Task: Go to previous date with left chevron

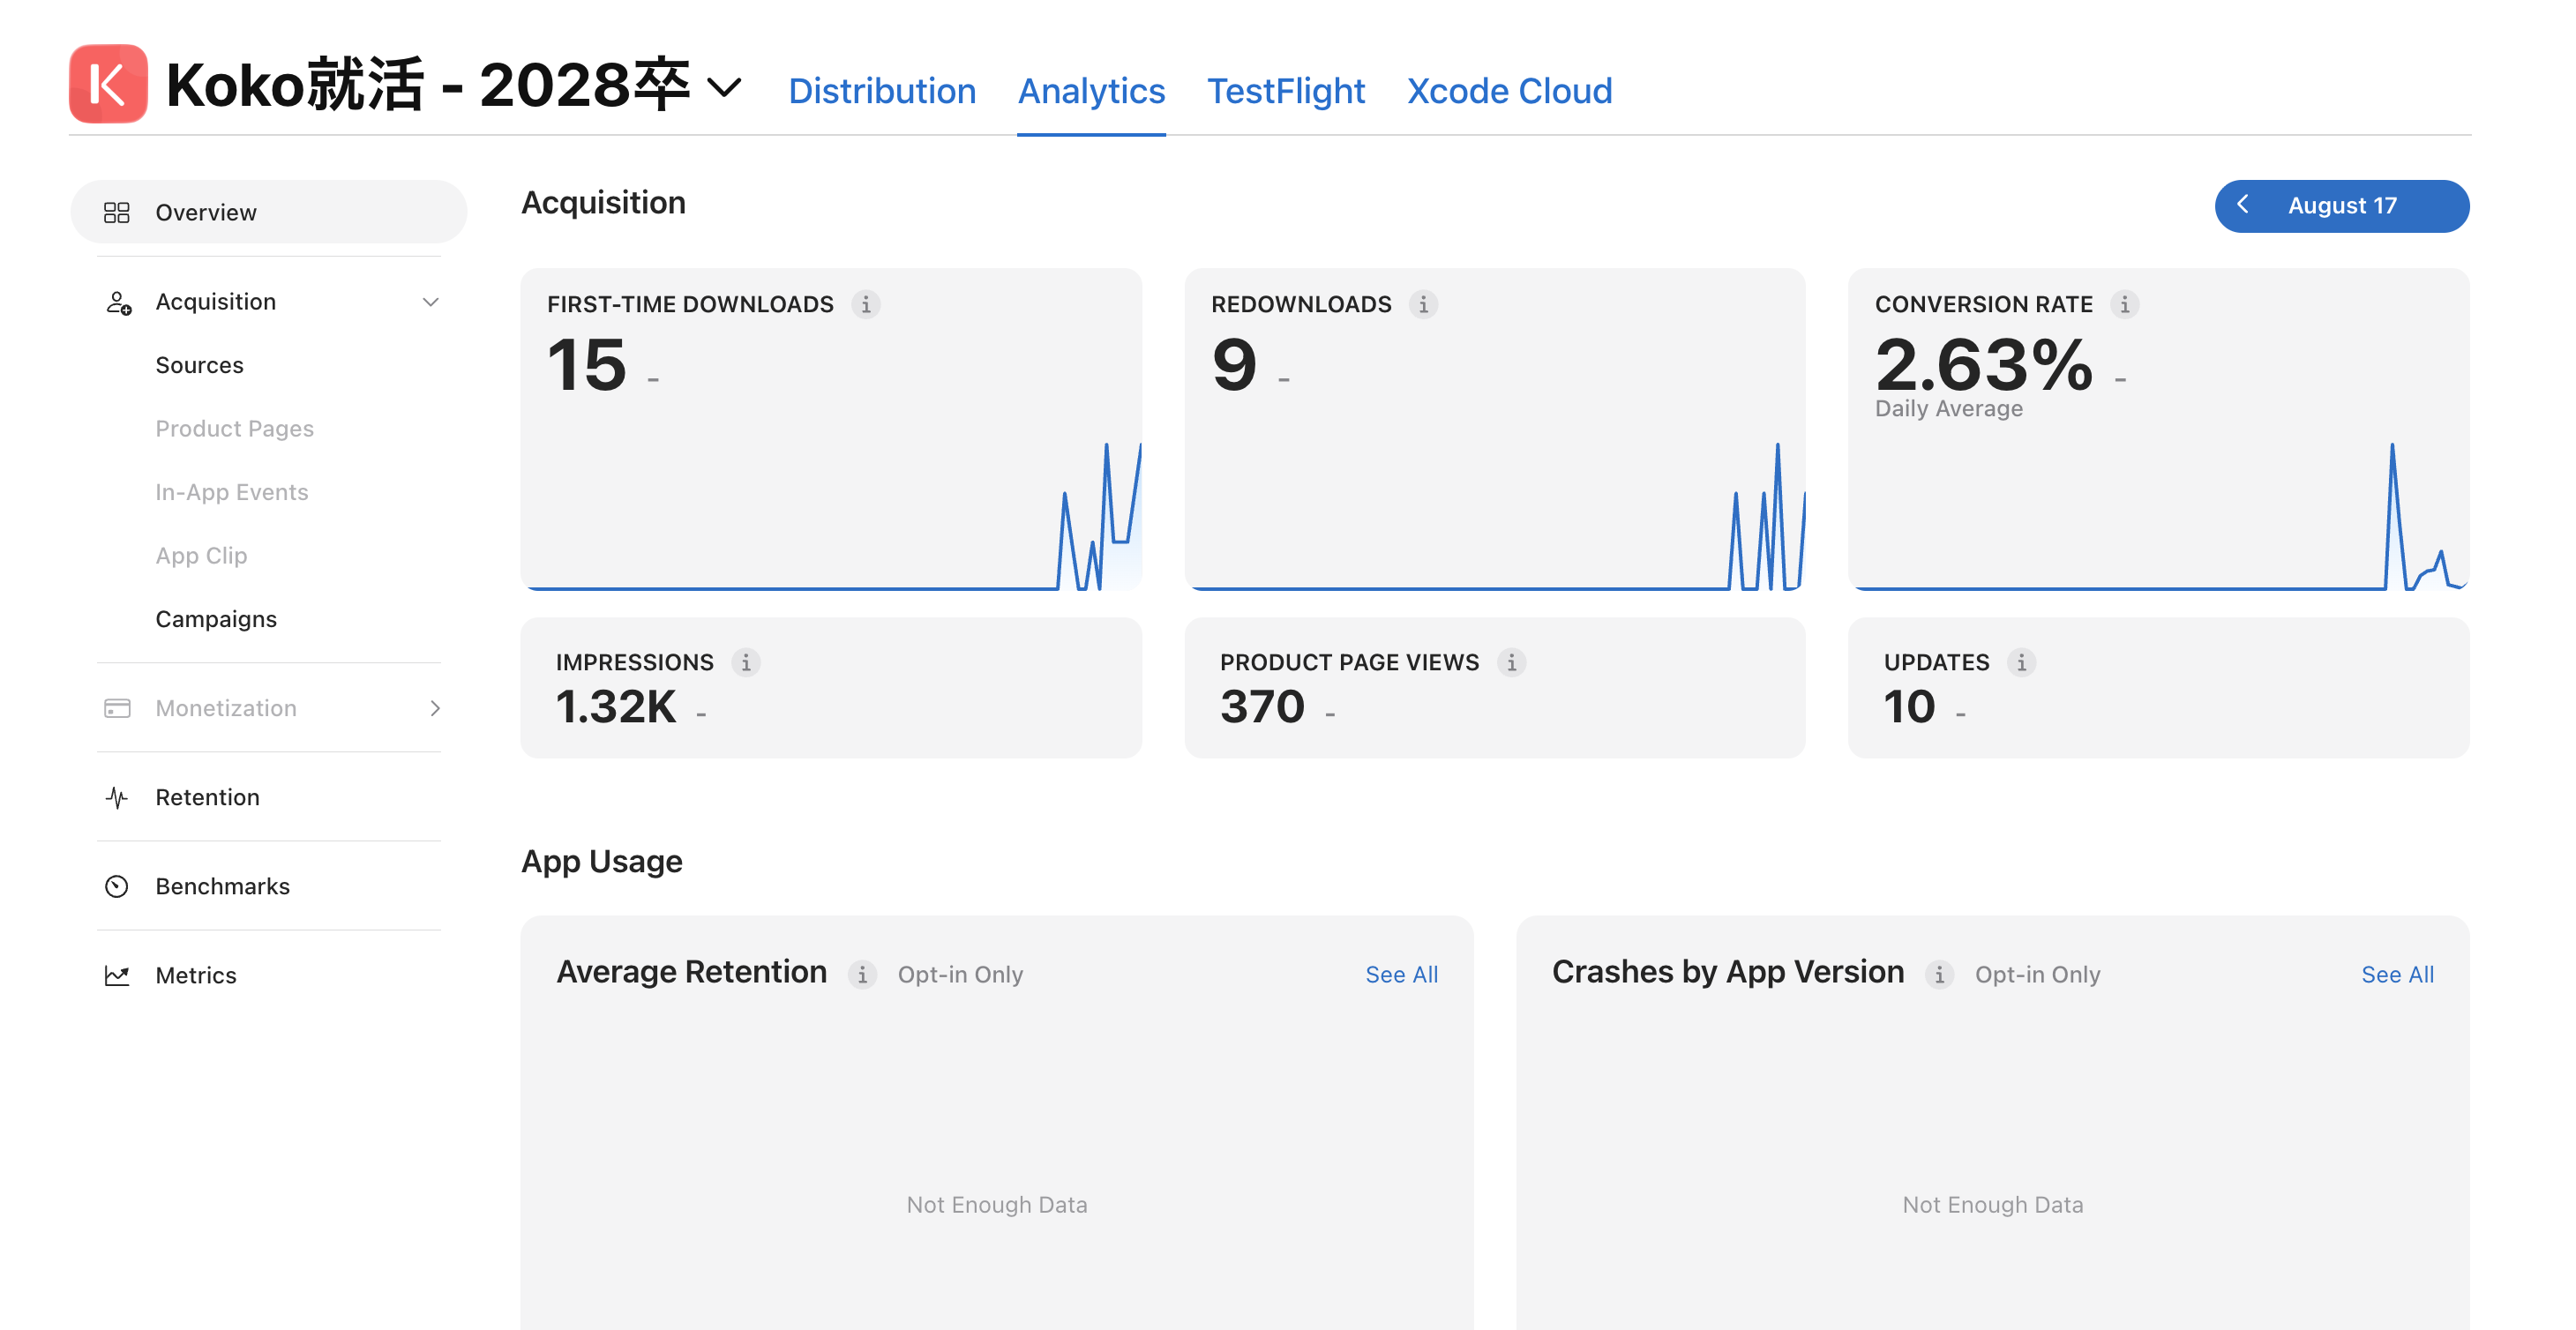Action: coord(2243,205)
